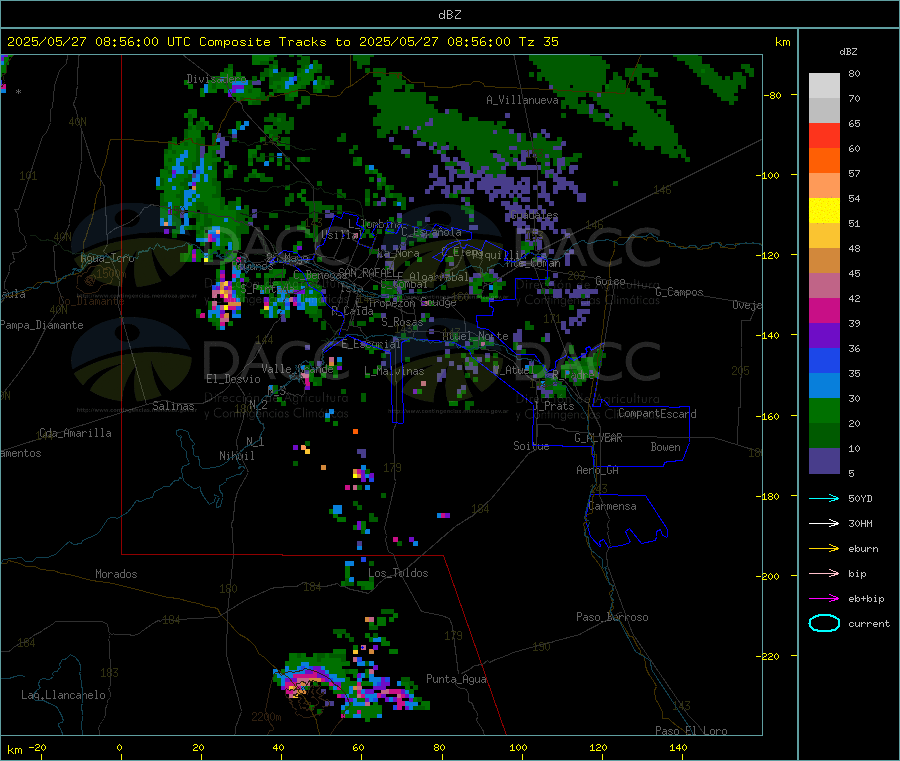The image size is (900, 761).
Task: Pick the light gray 70–80 dBZ swatch
Action: pyautogui.click(x=824, y=86)
